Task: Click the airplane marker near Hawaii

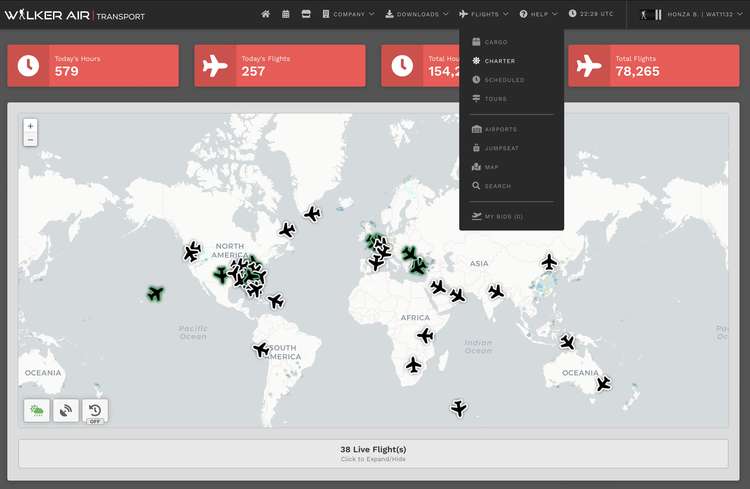Action: pyautogui.click(x=154, y=293)
